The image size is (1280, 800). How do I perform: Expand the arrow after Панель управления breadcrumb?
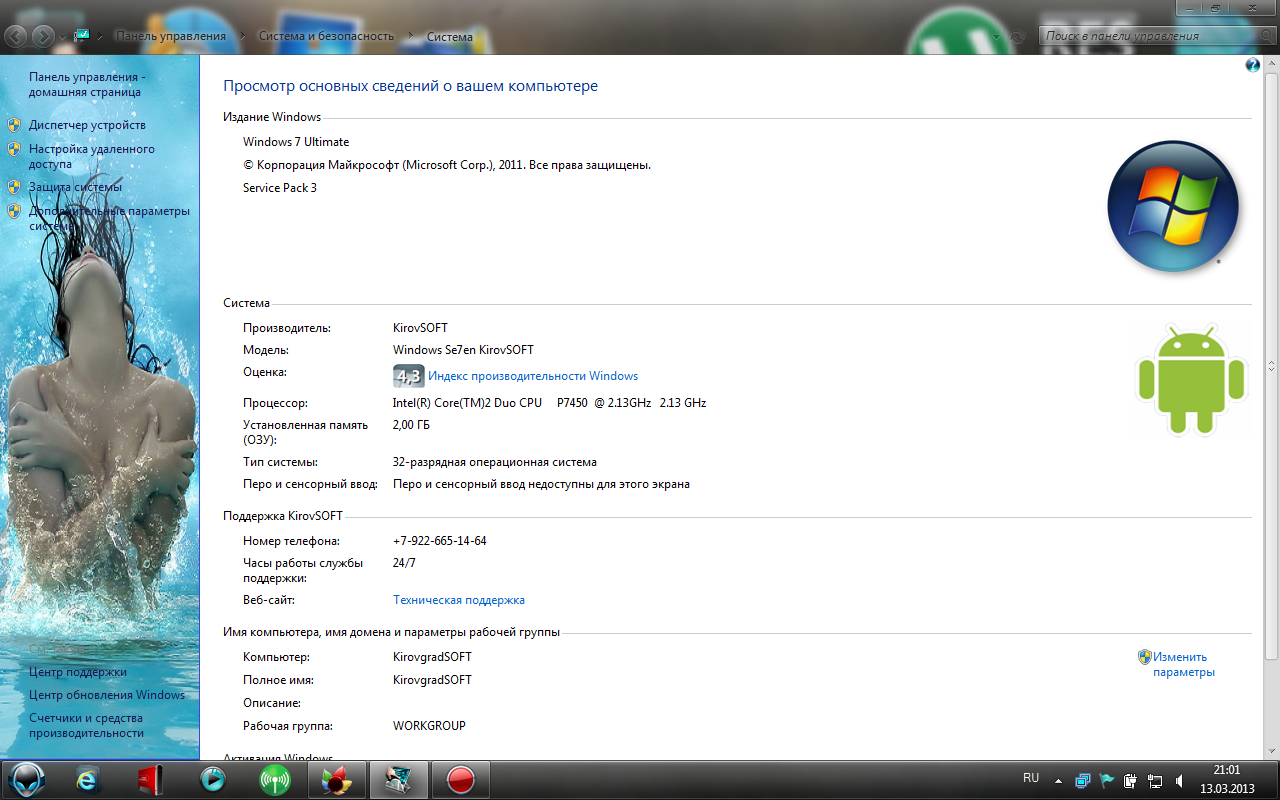241,36
